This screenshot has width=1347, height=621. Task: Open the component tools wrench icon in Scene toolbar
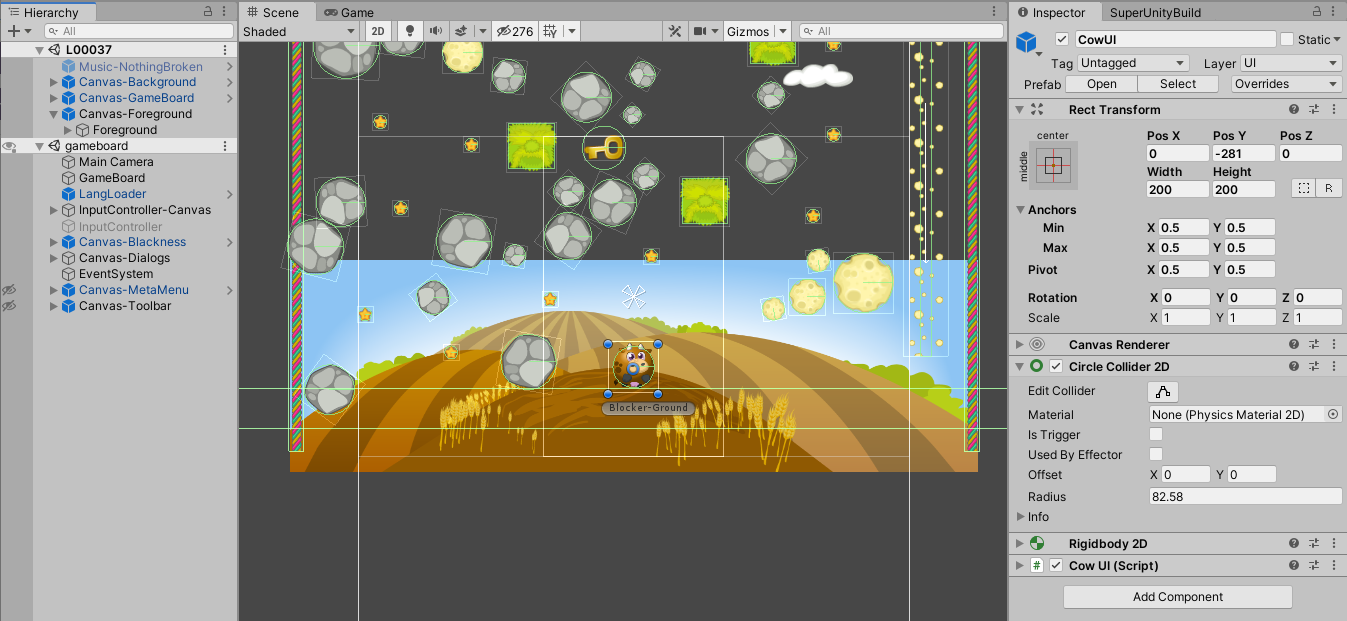(x=675, y=31)
